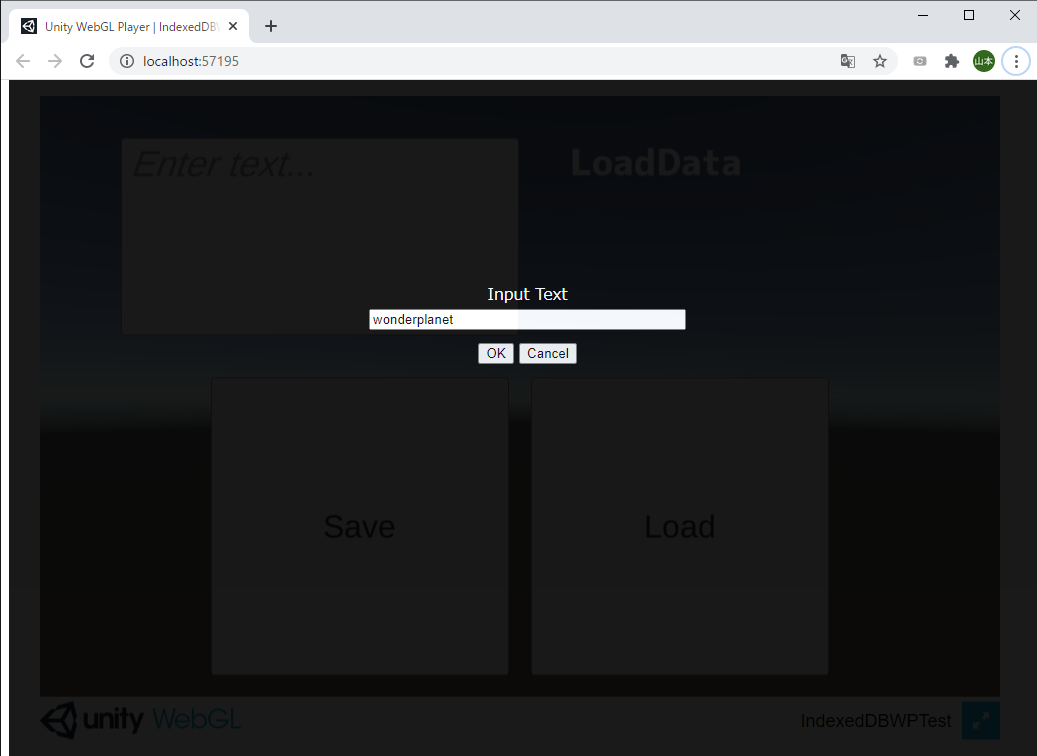Navigate back with the browser arrow
The height and width of the screenshot is (756, 1037).
(x=22, y=61)
